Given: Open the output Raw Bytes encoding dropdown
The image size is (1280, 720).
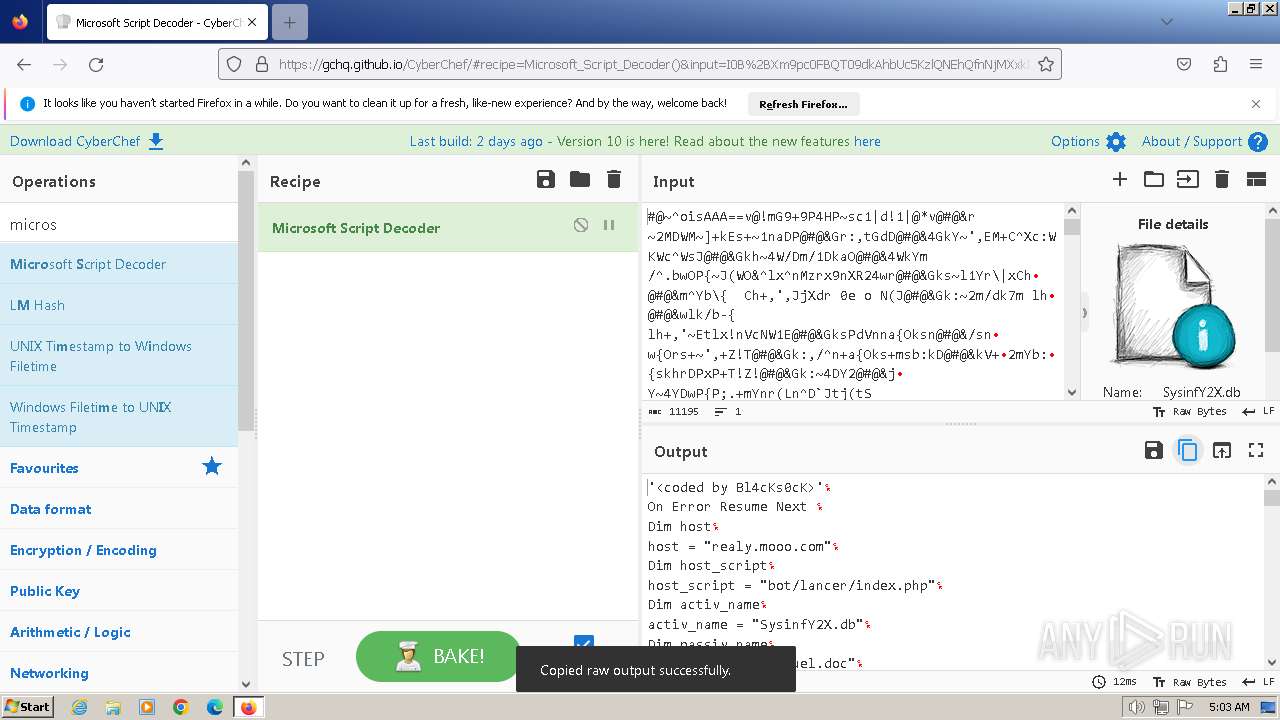Looking at the screenshot, I should click(x=1189, y=682).
